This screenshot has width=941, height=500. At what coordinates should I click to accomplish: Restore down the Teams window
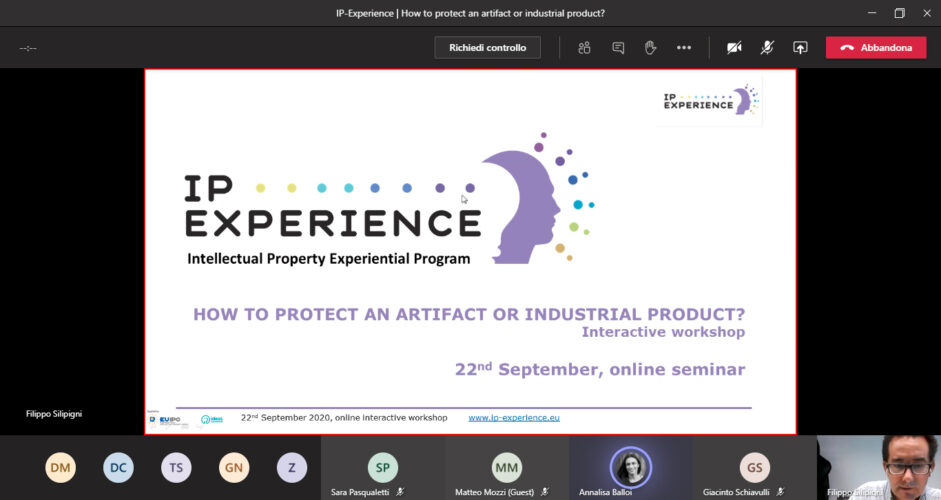click(x=899, y=13)
